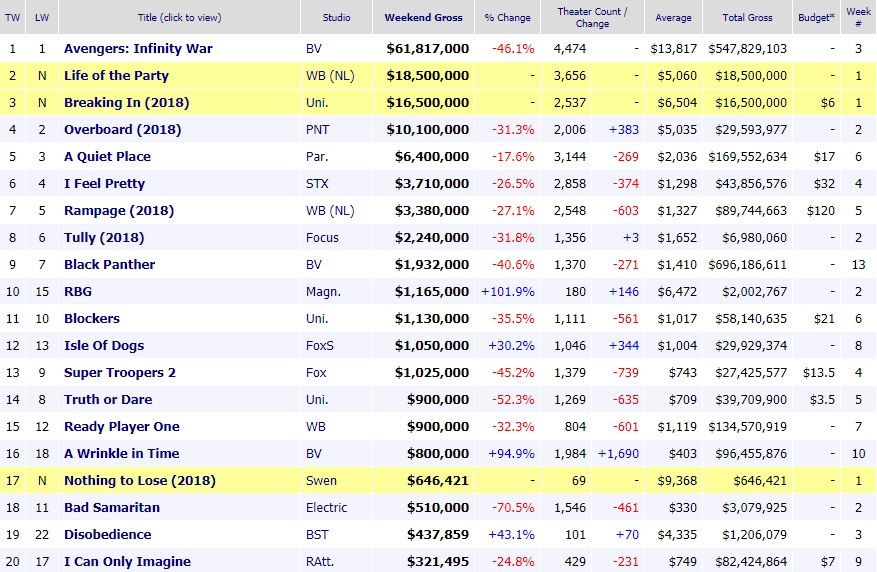The height and width of the screenshot is (572, 877).
Task: Select the $18,500,000 weekend gross cell
Action: pyautogui.click(x=427, y=75)
